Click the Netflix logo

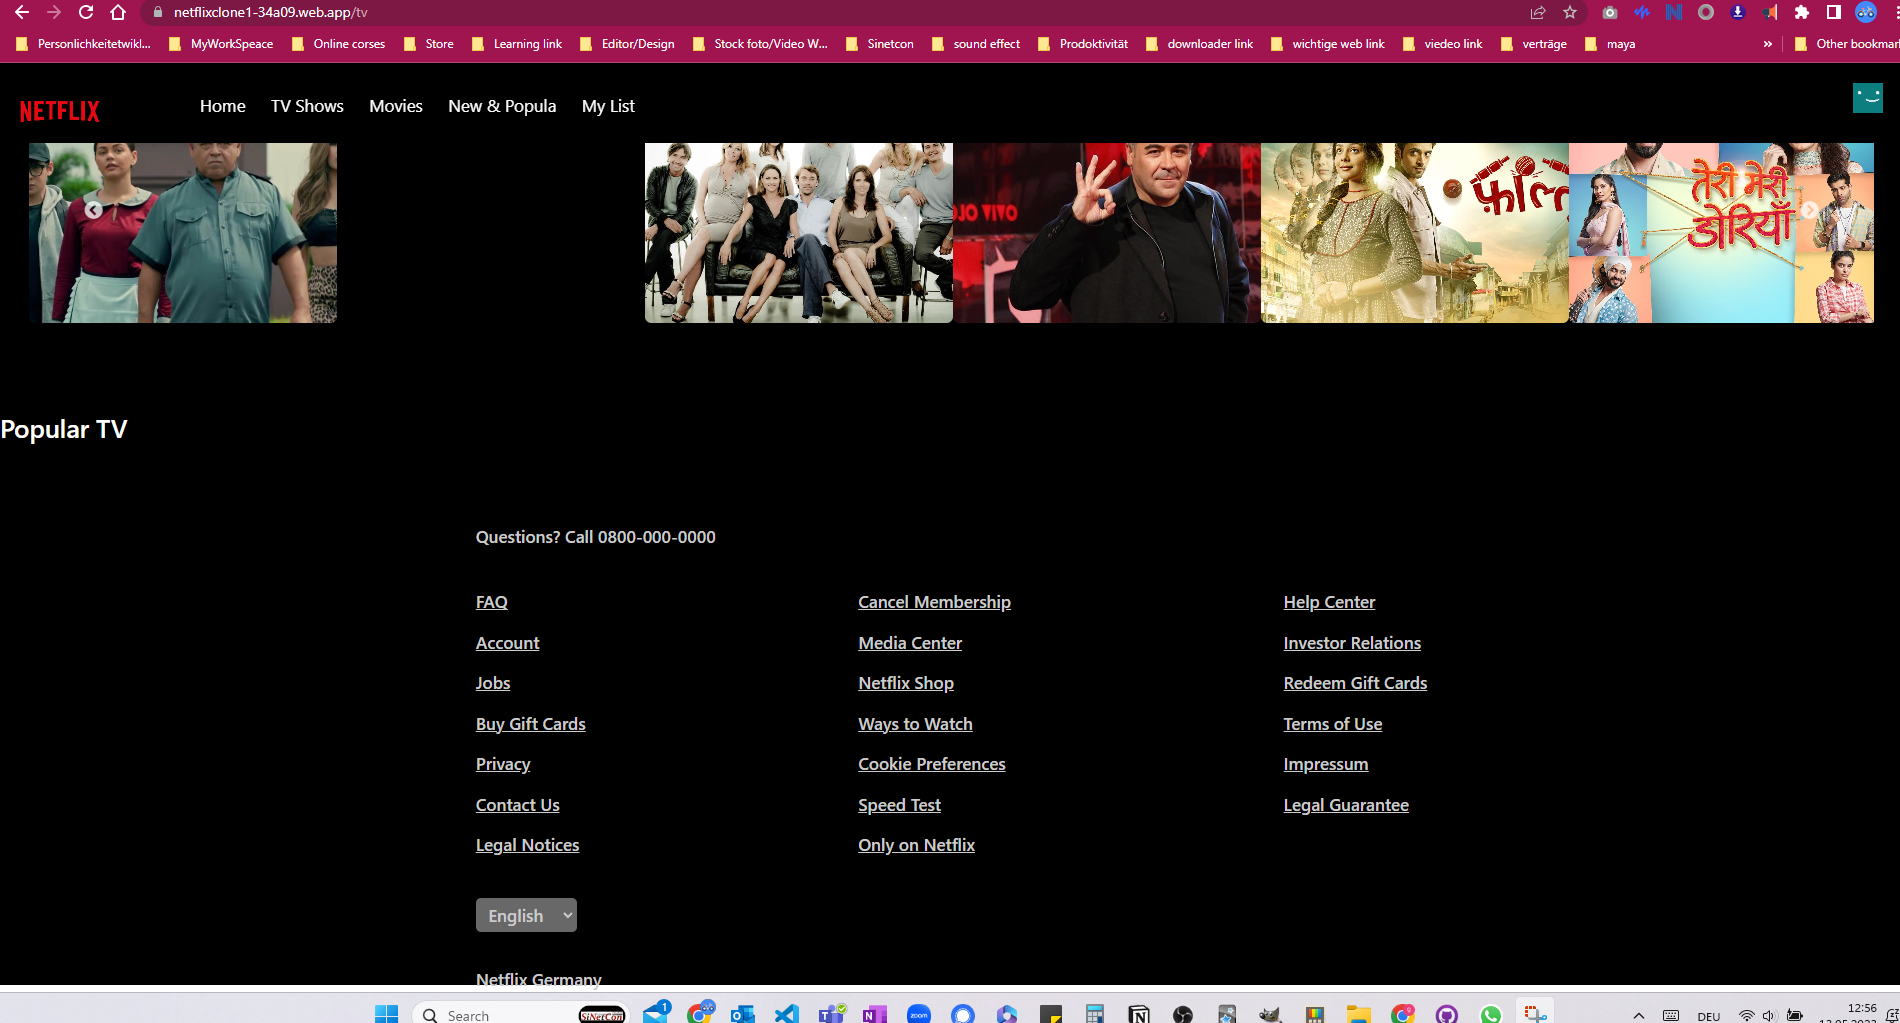60,111
